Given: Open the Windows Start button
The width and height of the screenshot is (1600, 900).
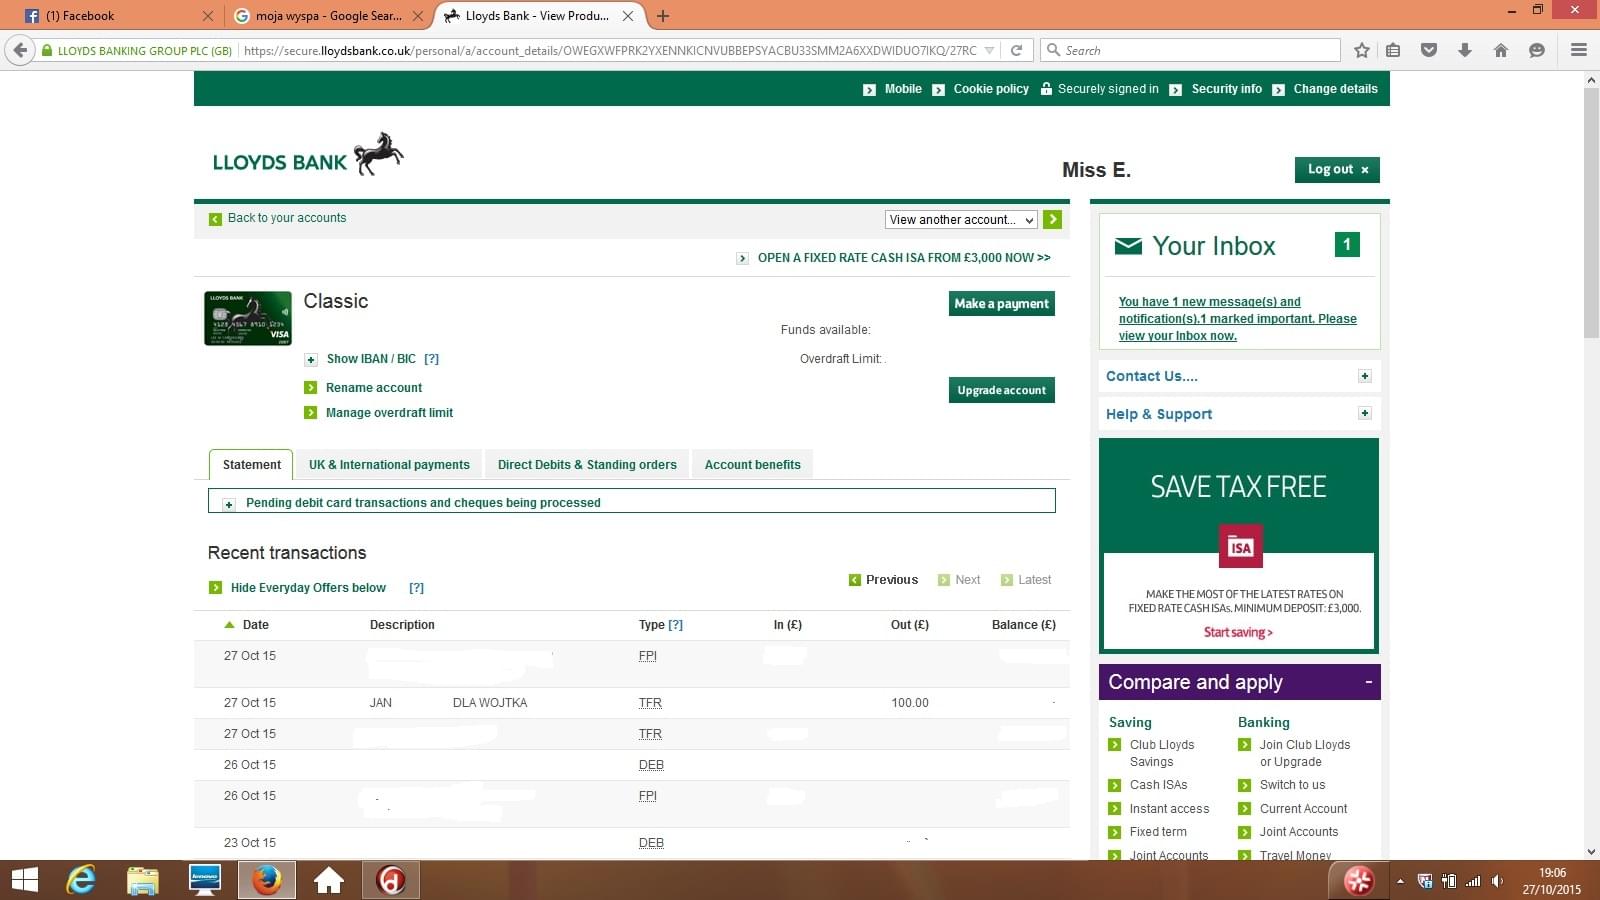Looking at the screenshot, I should click(x=24, y=880).
